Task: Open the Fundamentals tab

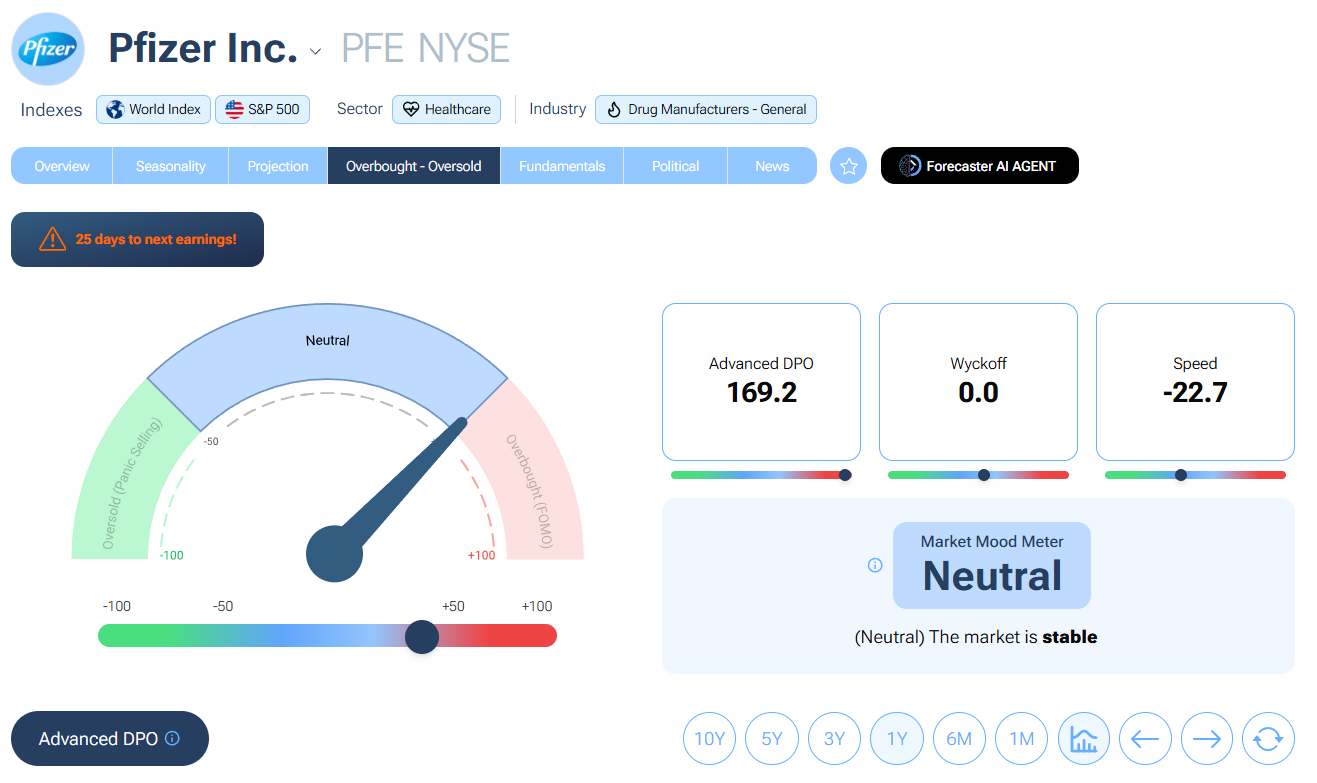Action: coord(561,166)
